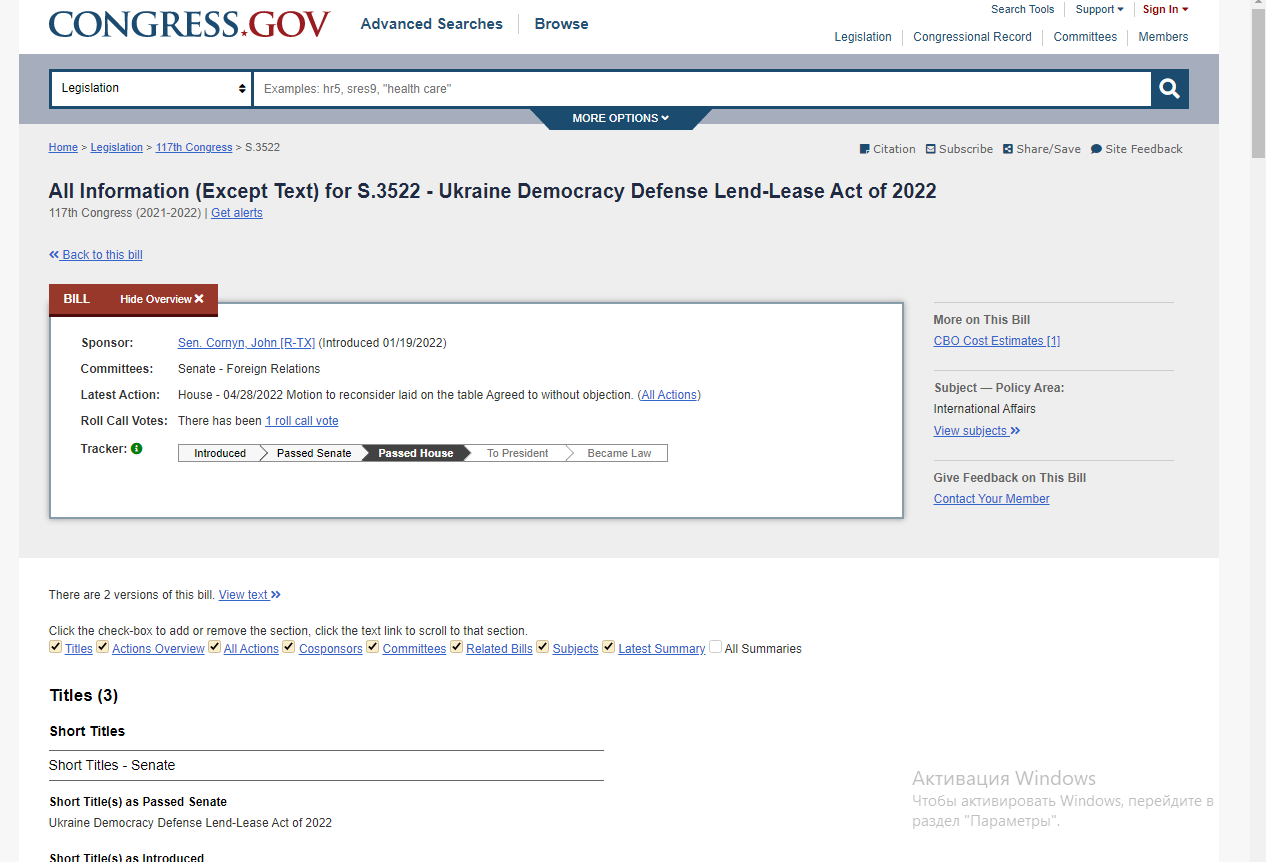Open the Legislation search scope dropdown
The height and width of the screenshot is (862, 1266).
coord(151,89)
